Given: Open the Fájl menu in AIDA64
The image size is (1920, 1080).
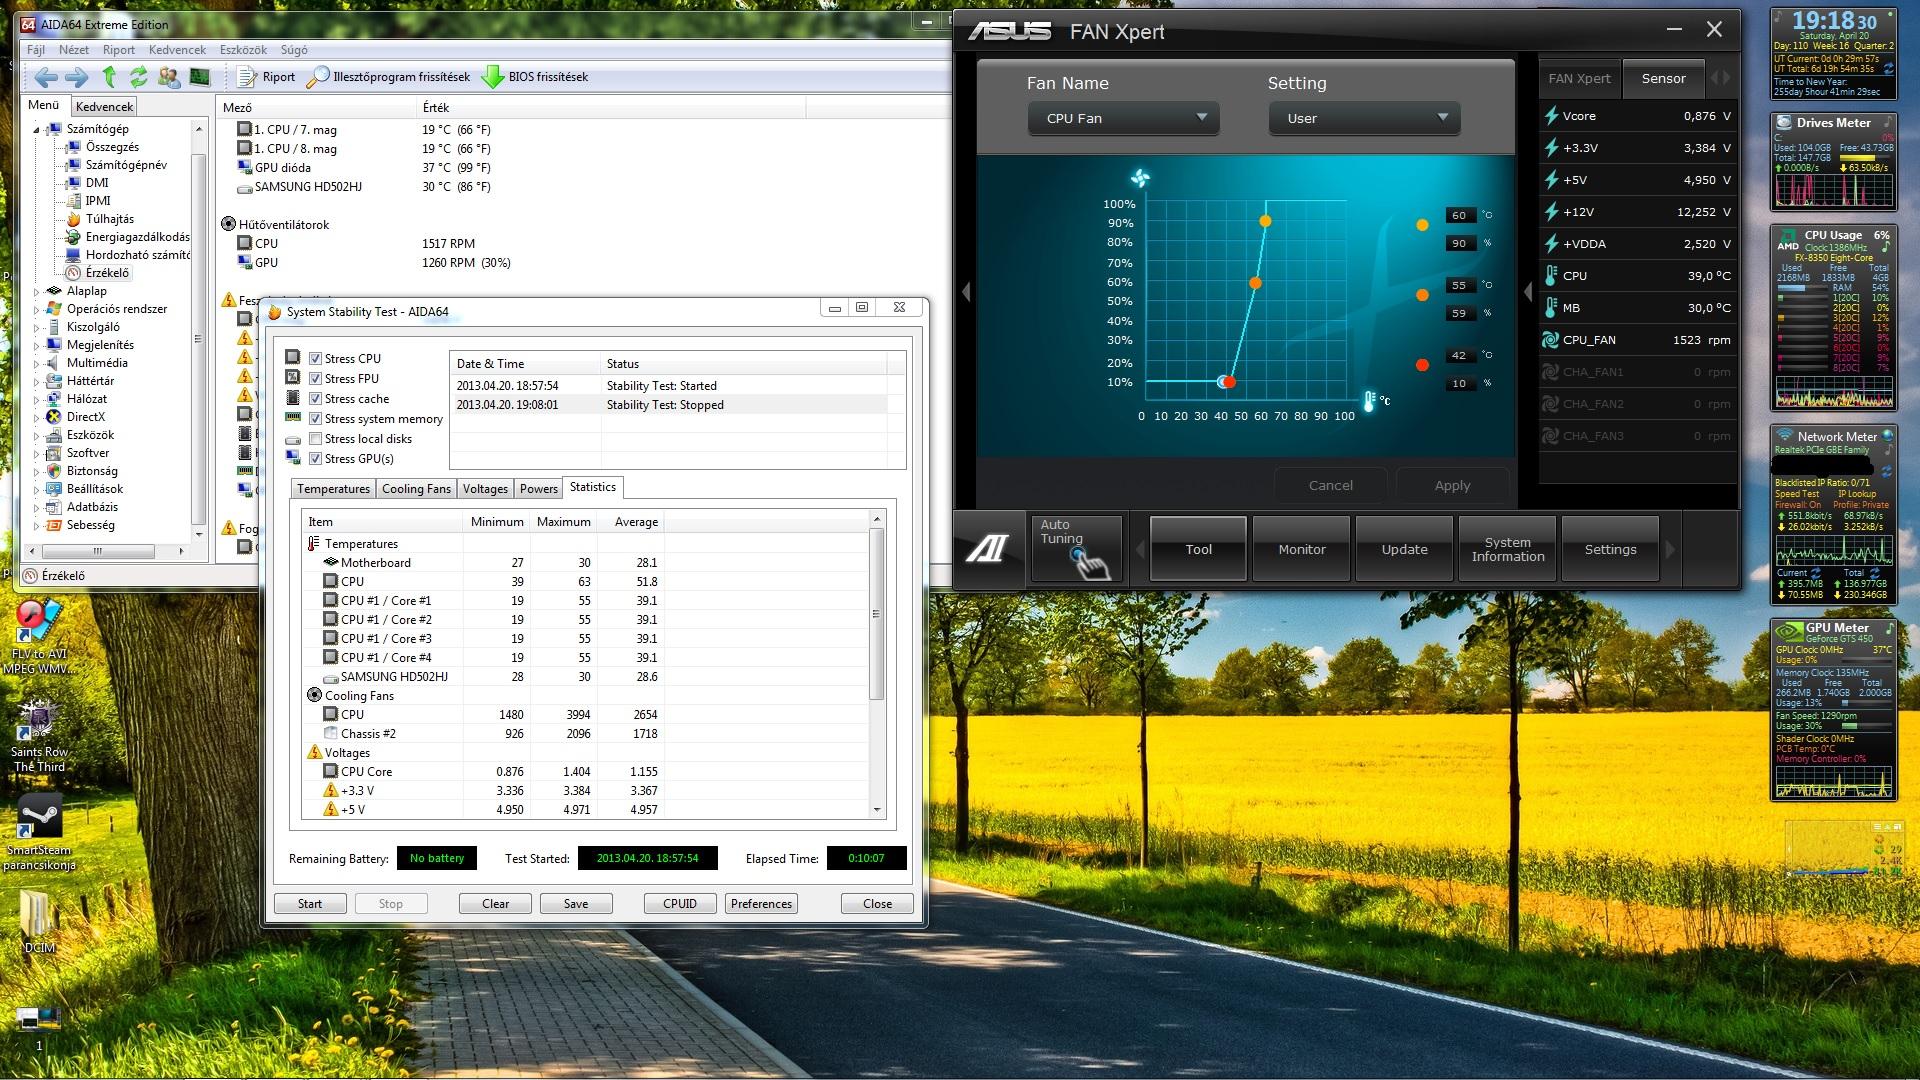Looking at the screenshot, I should 36,50.
